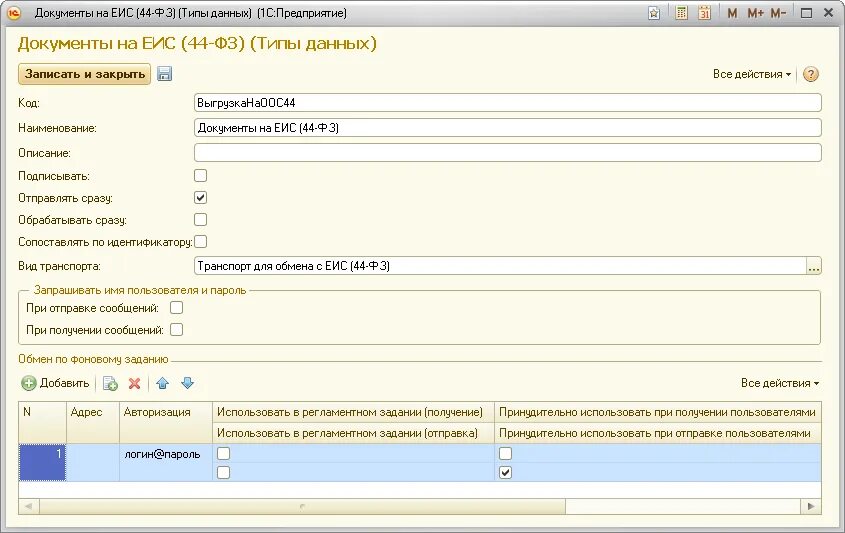
Task: Open Вид транспорта selection with ellipsis button
Action: tap(814, 266)
